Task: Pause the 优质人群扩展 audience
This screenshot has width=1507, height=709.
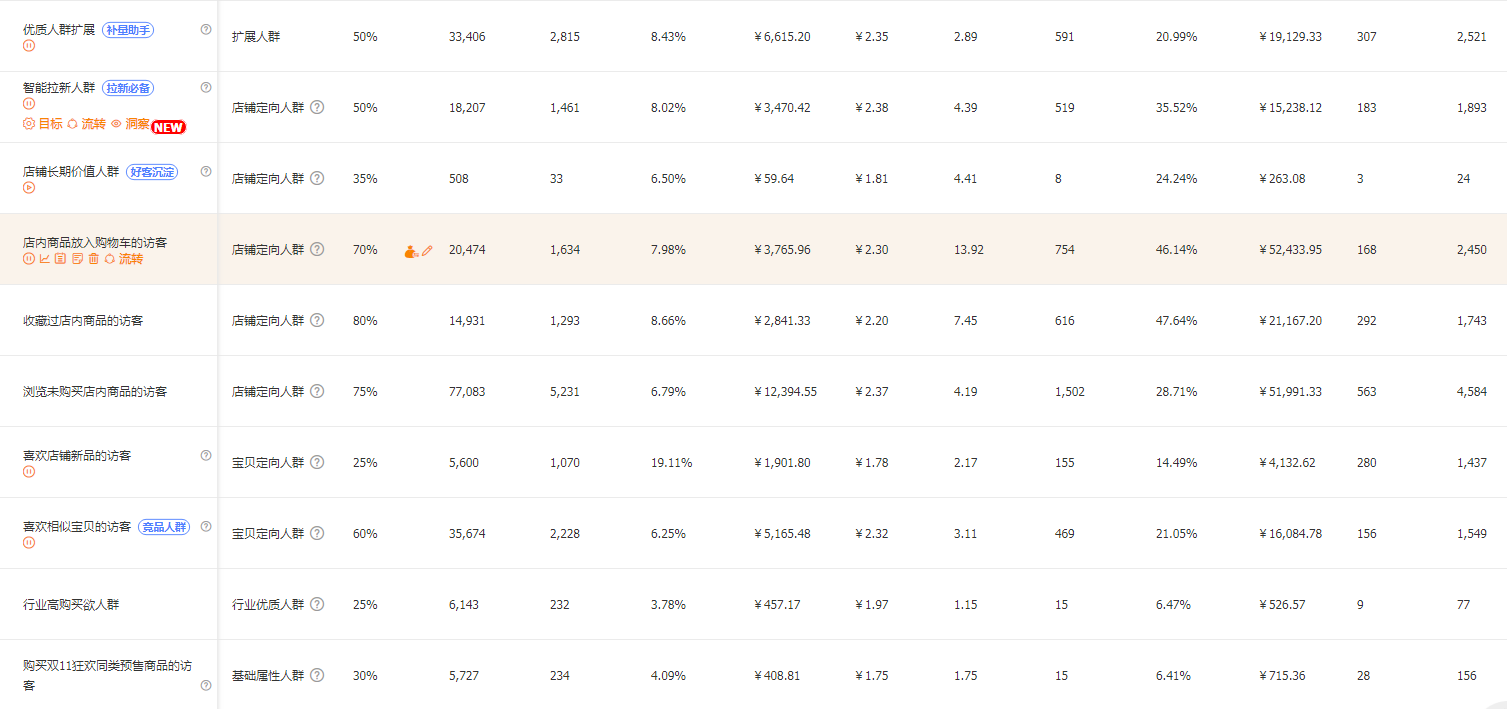Action: coord(29,45)
